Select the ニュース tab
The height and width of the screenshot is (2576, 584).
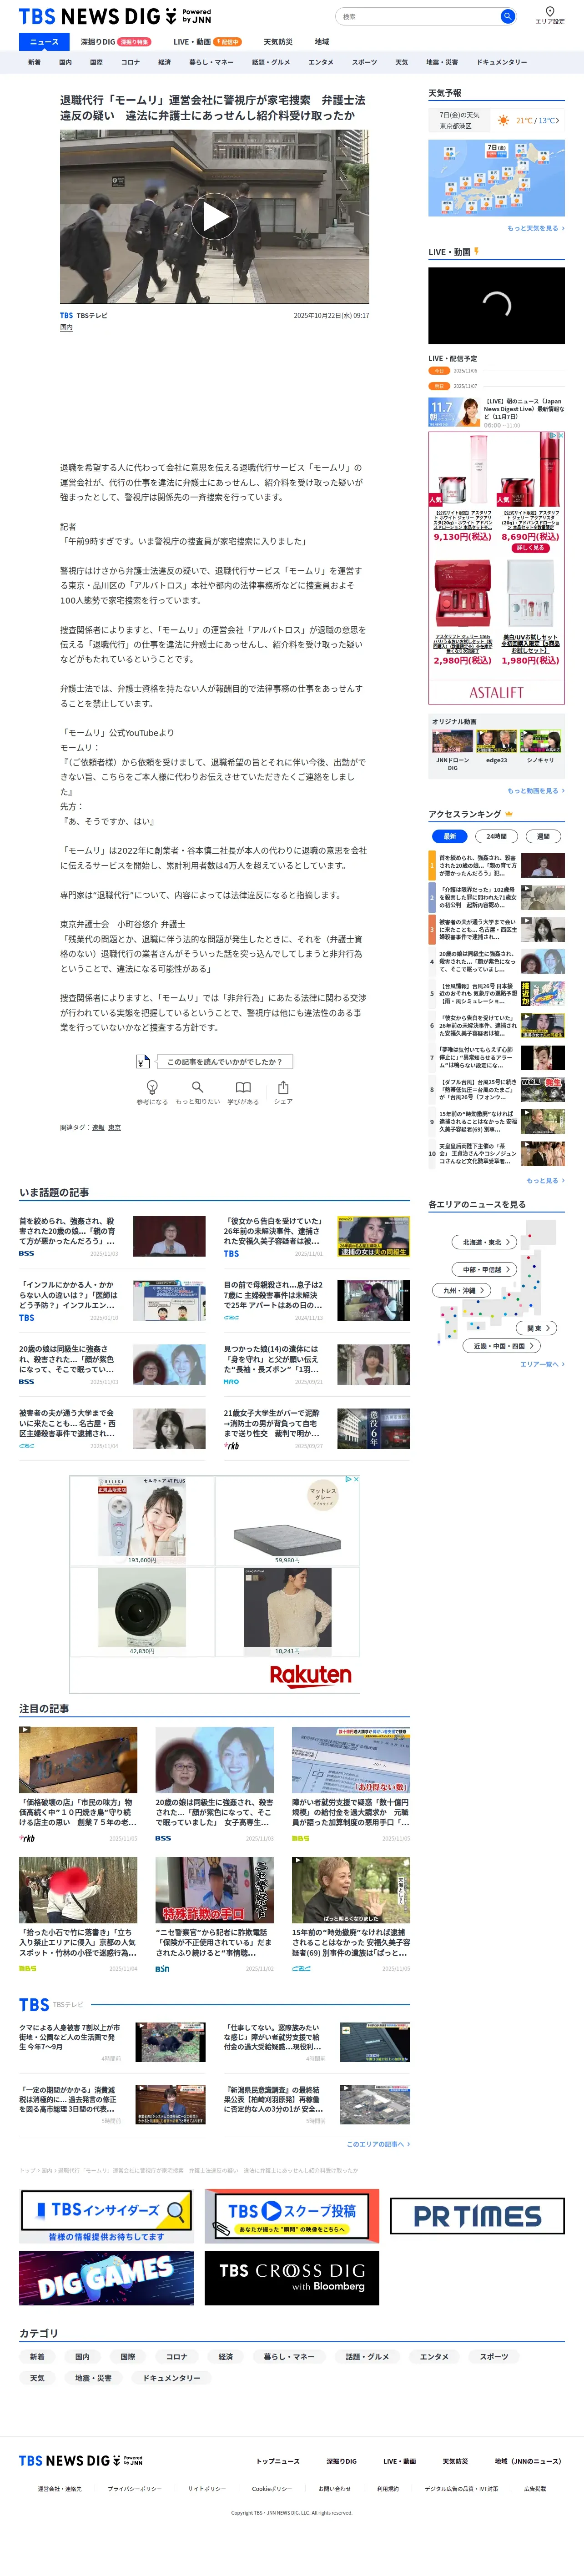click(x=44, y=42)
